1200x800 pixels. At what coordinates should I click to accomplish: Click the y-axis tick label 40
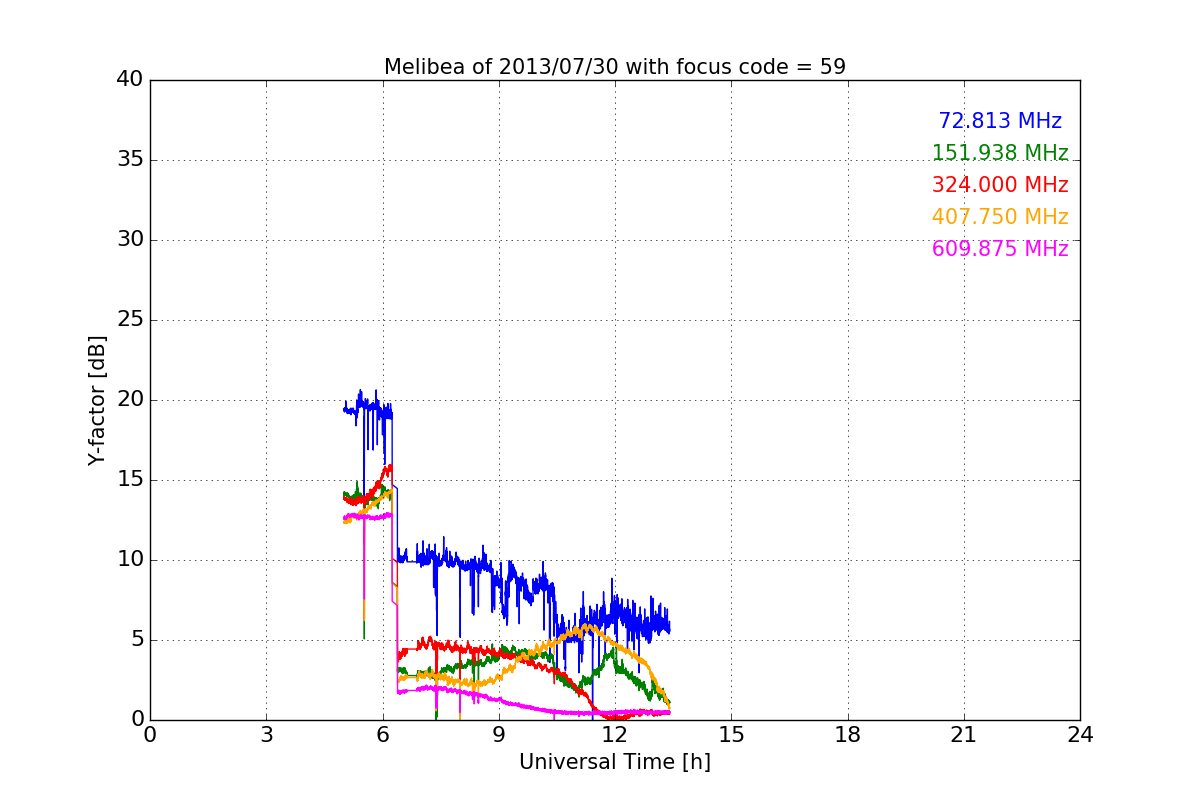(130, 80)
